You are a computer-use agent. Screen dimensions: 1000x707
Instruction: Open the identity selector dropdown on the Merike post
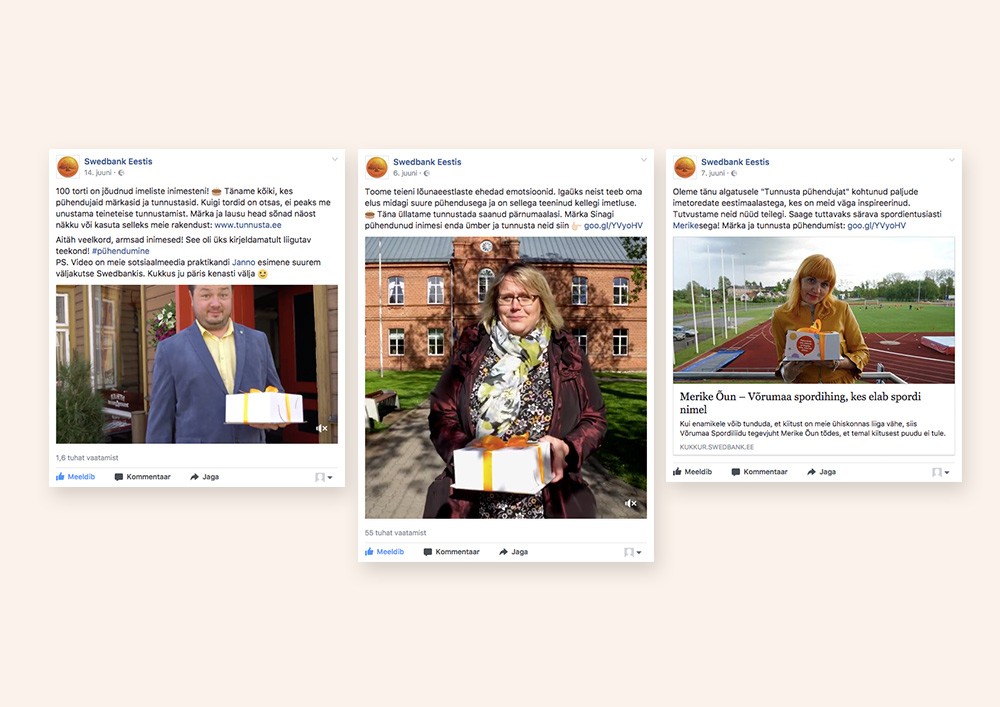941,472
